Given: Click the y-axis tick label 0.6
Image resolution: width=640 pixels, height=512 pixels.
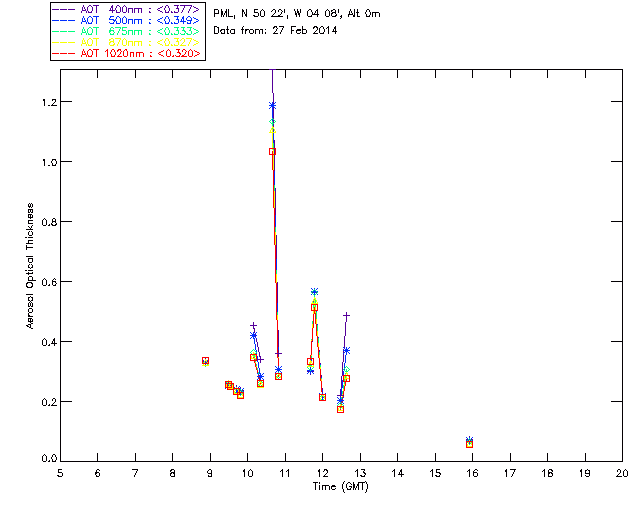Looking at the screenshot, I should [x=49, y=282].
